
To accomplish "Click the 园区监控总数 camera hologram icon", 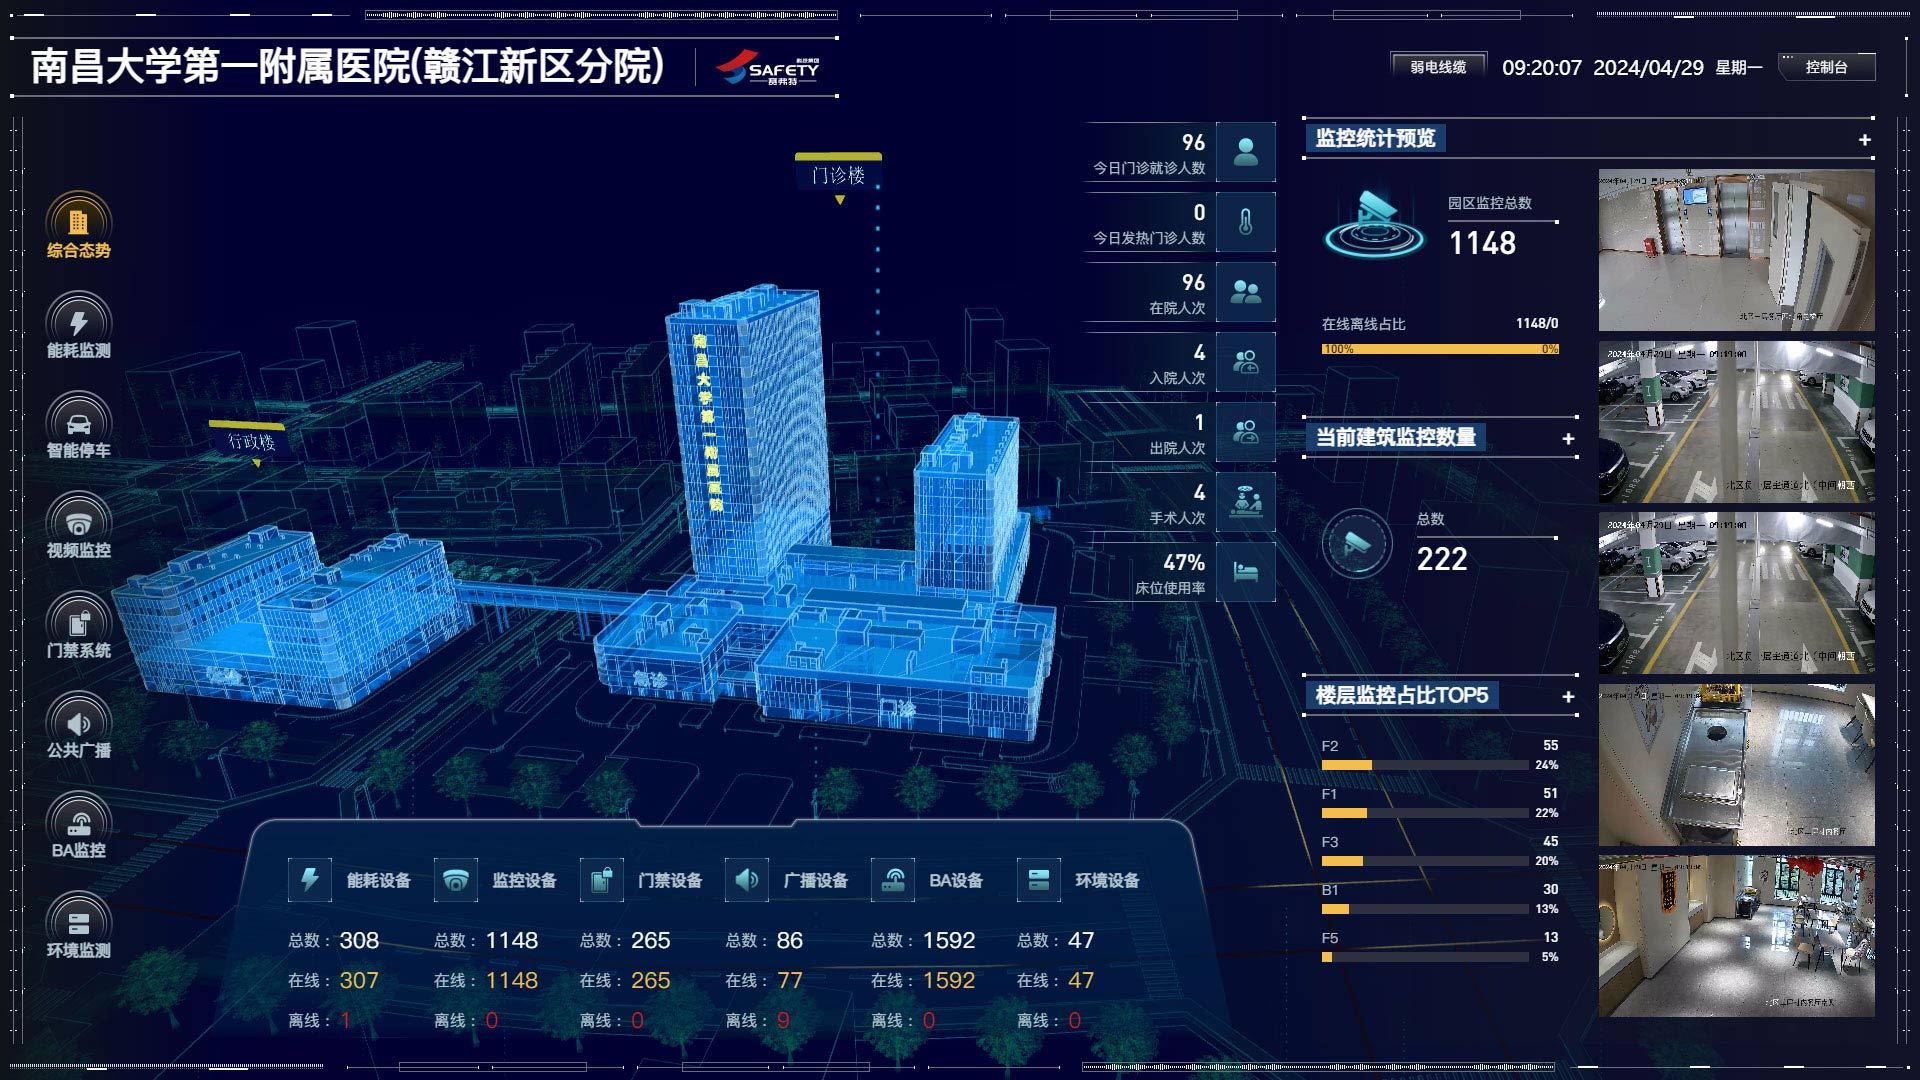I will 1375,224.
